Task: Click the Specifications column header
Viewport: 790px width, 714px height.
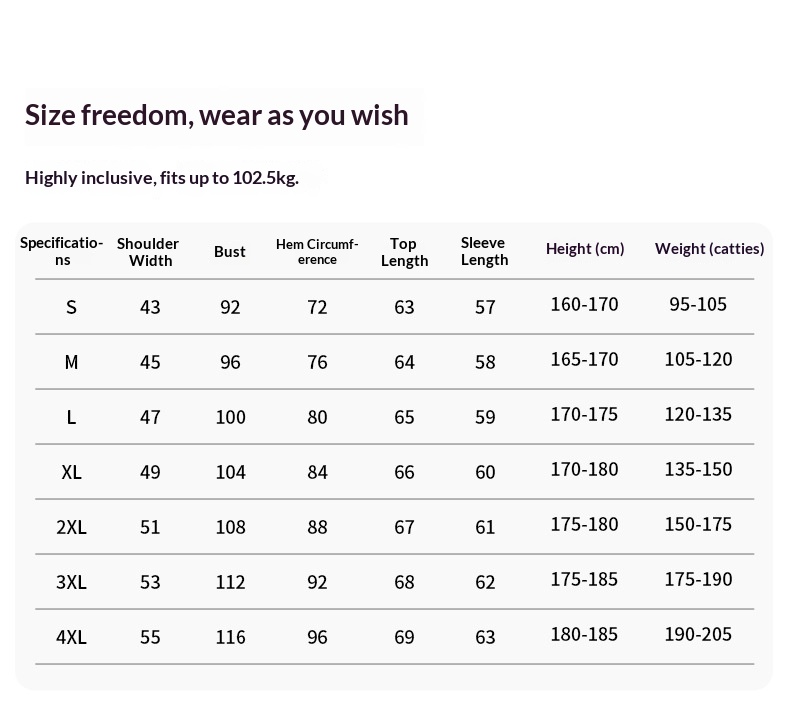Action: pos(62,251)
